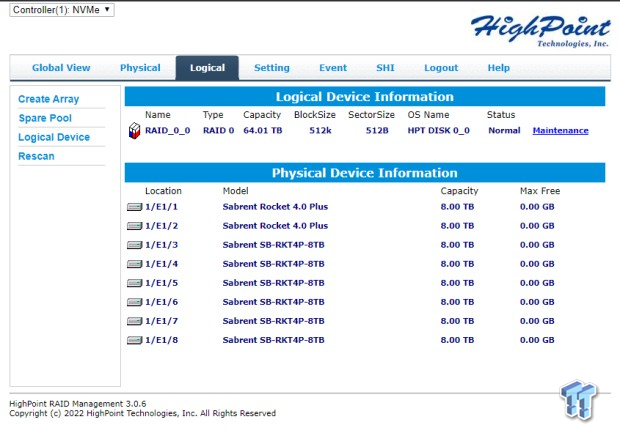Click the disk icon for 1/E1/5
Viewport: 620px width, 444px height.
tap(134, 283)
